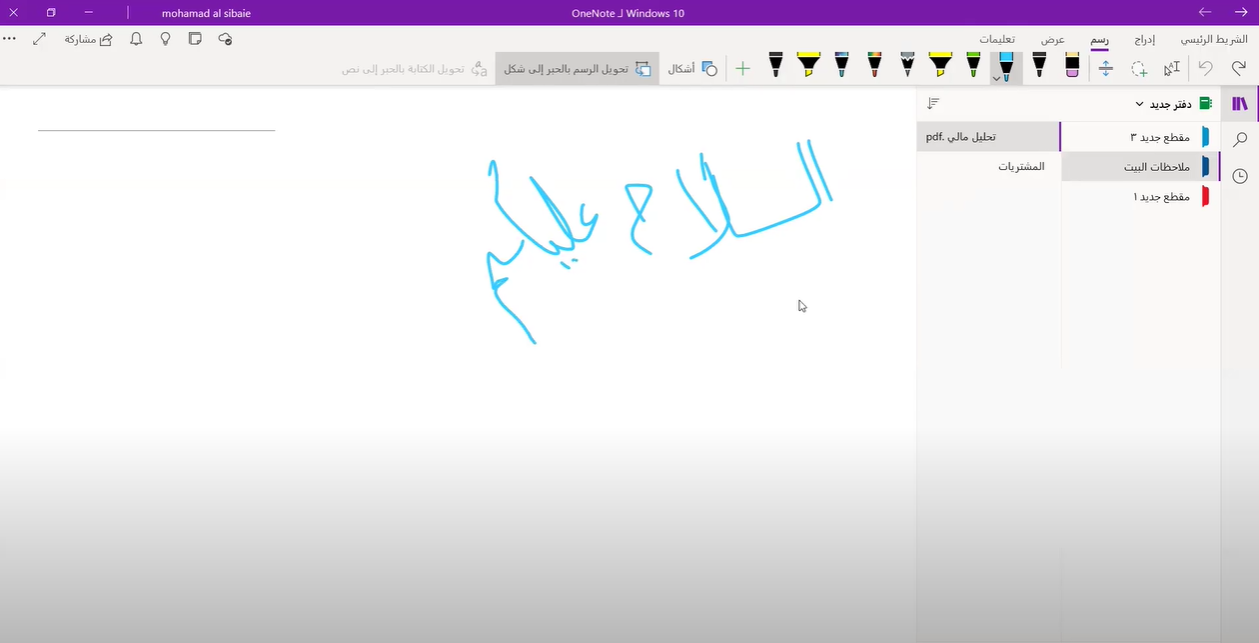Add a new pen with plus icon
1259x643 pixels.
pyautogui.click(x=742, y=69)
